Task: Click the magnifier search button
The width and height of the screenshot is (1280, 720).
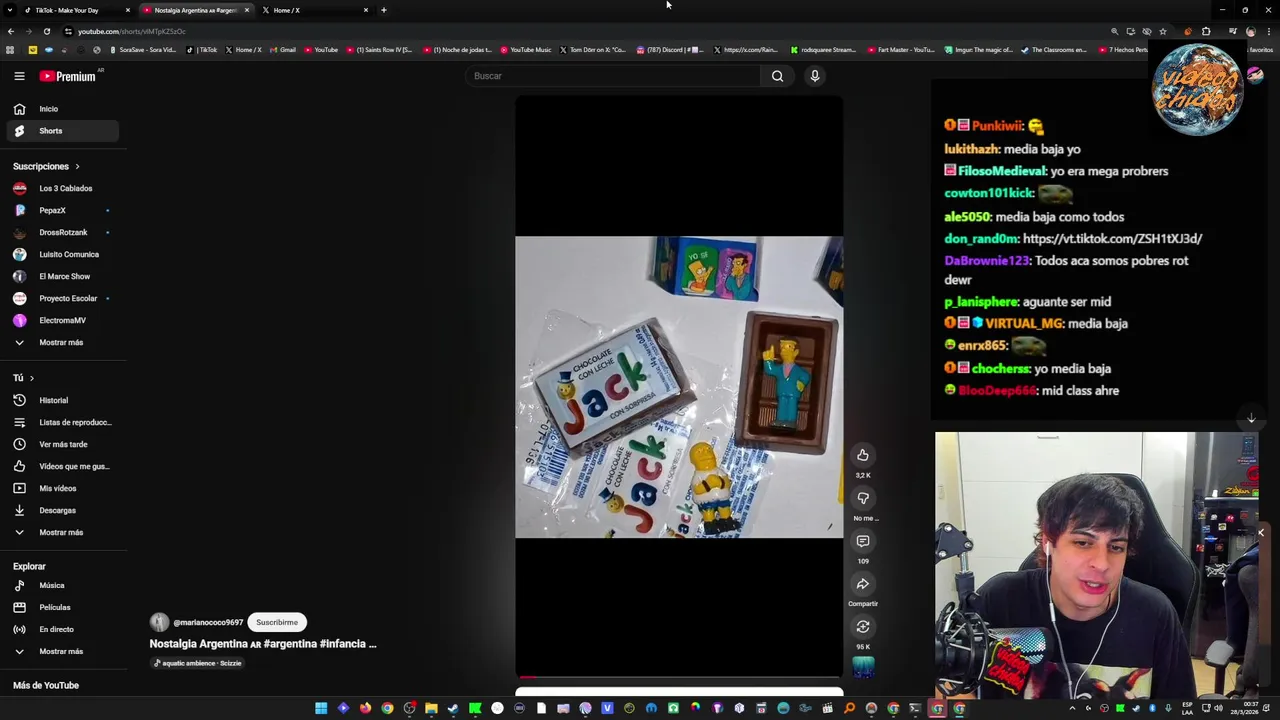Action: tap(777, 76)
